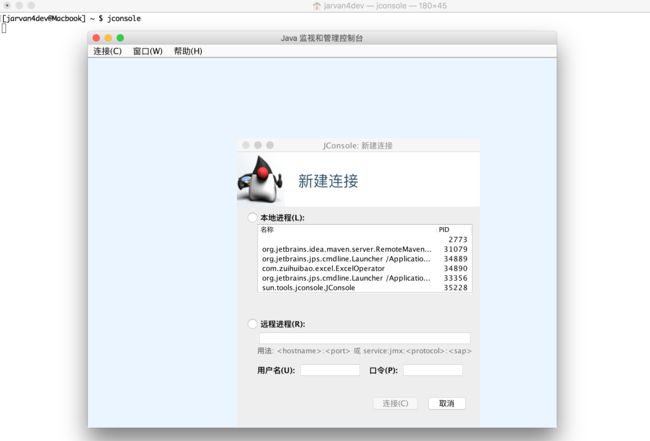Screen dimensions: 650x441
Task: Select the jps Launcher process with PID 34889
Action: coord(365,259)
